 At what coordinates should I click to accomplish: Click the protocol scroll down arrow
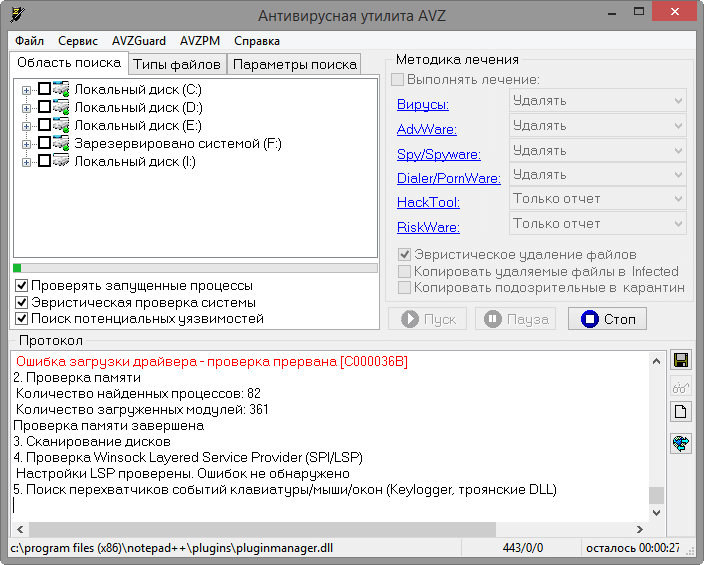tap(656, 512)
